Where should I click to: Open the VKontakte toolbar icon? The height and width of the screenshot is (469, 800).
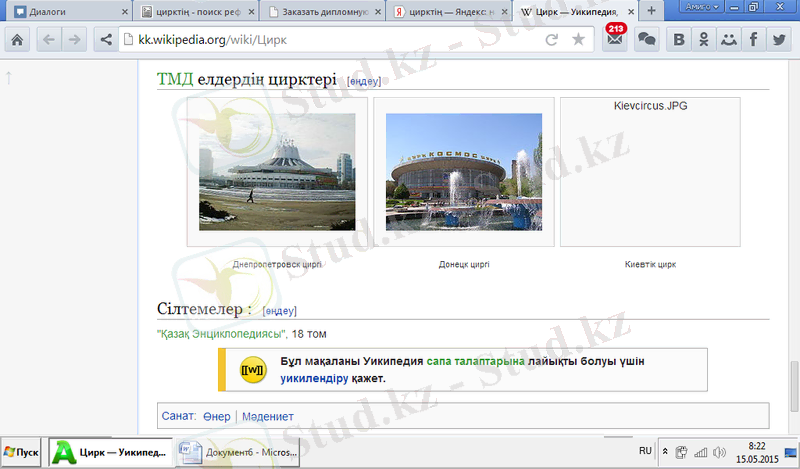[681, 40]
